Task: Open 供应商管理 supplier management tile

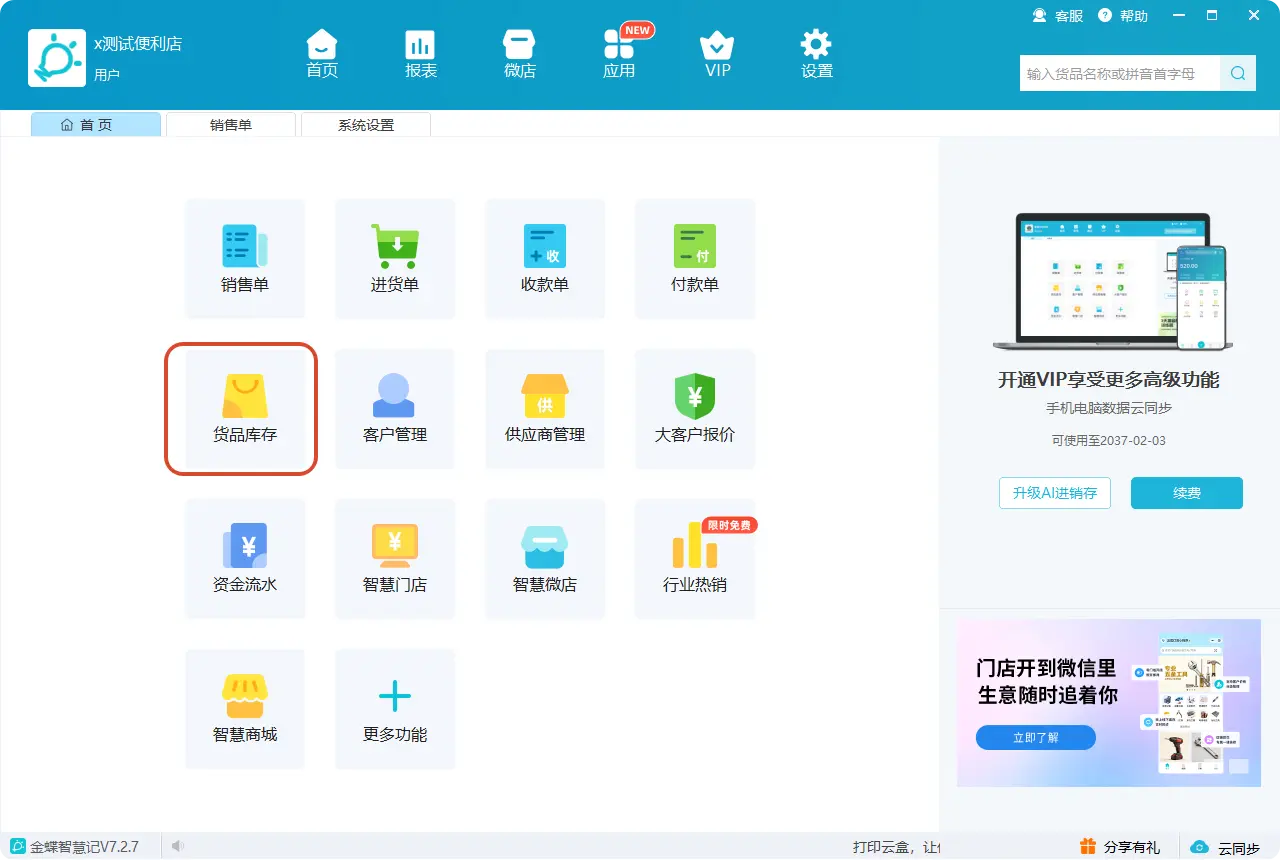Action: coord(545,409)
